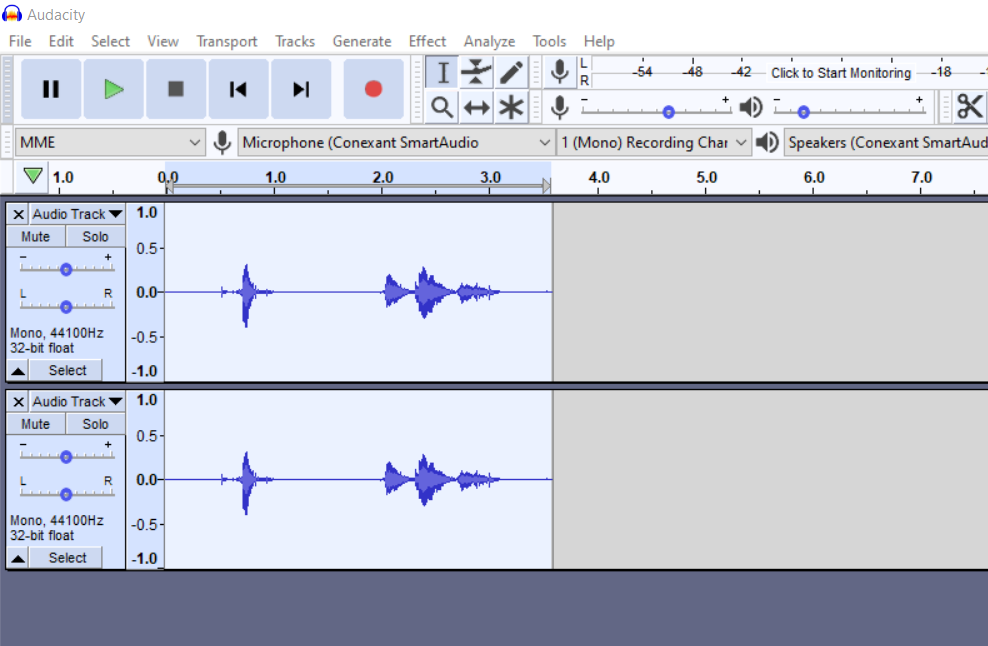Enable Solo on the bottom track
988x646 pixels.
click(x=95, y=423)
